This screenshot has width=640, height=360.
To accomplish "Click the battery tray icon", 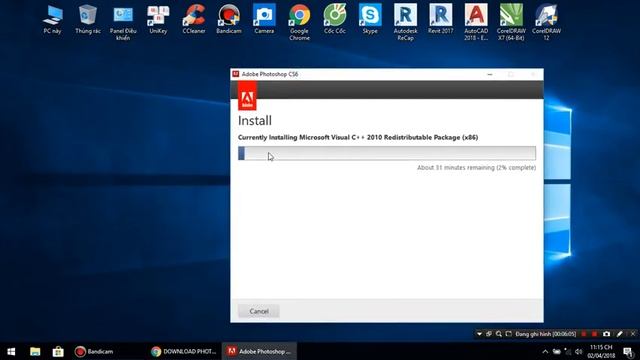I will (557, 351).
